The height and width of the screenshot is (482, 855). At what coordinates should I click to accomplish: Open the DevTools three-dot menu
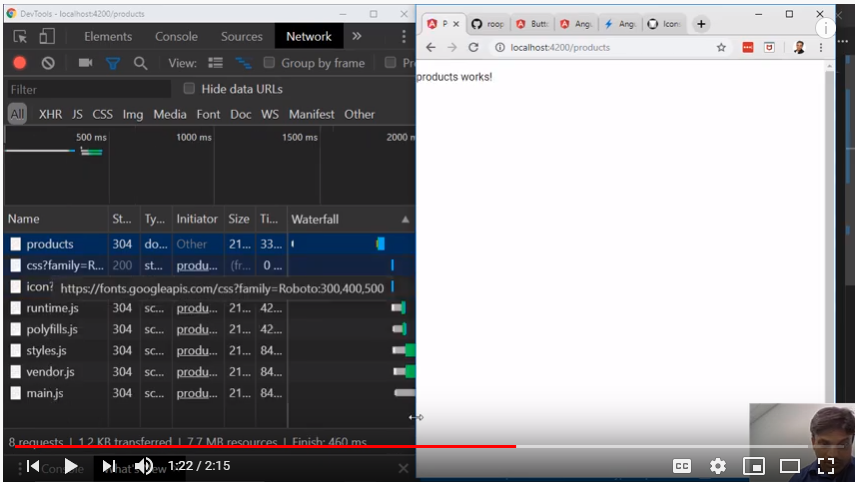coord(404,37)
